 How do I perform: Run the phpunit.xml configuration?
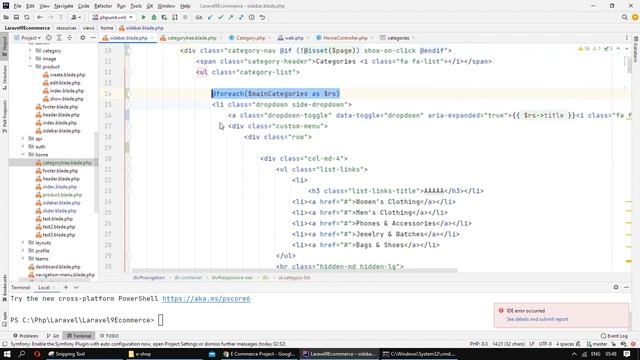(x=143, y=18)
